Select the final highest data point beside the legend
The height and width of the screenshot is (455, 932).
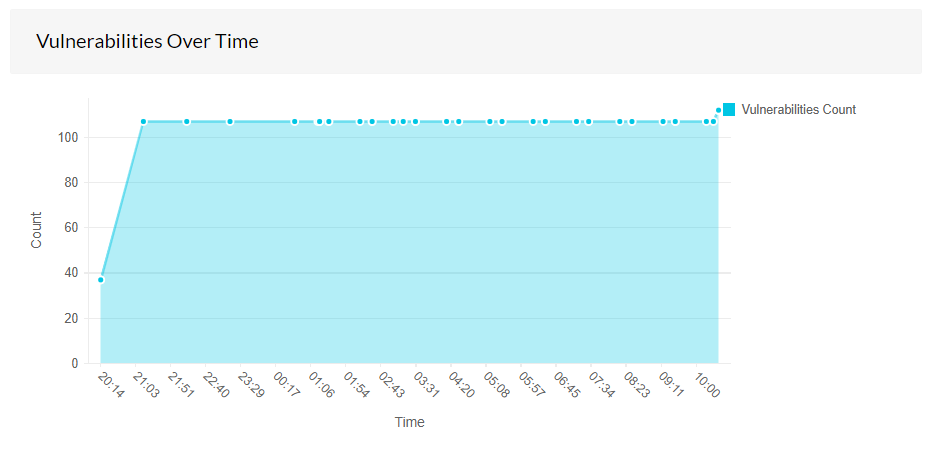click(719, 110)
